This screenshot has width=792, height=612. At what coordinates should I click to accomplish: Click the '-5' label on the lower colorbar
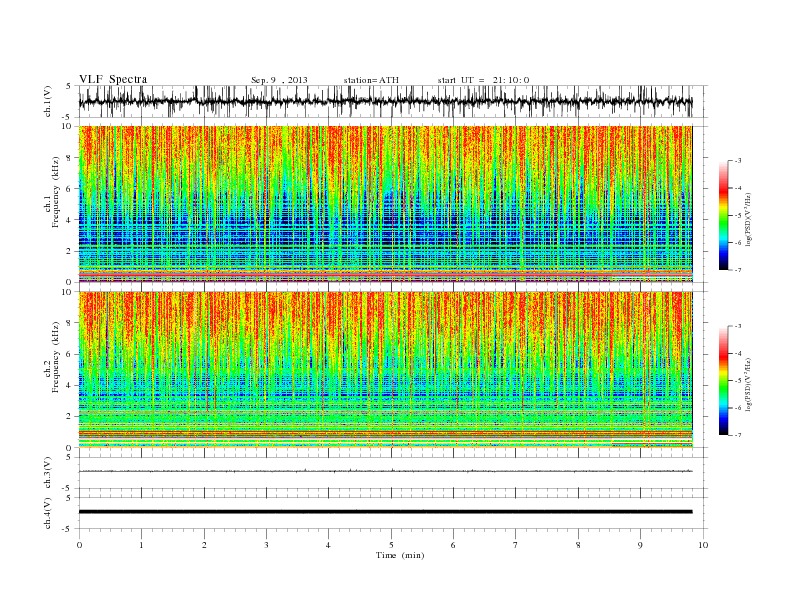737,381
